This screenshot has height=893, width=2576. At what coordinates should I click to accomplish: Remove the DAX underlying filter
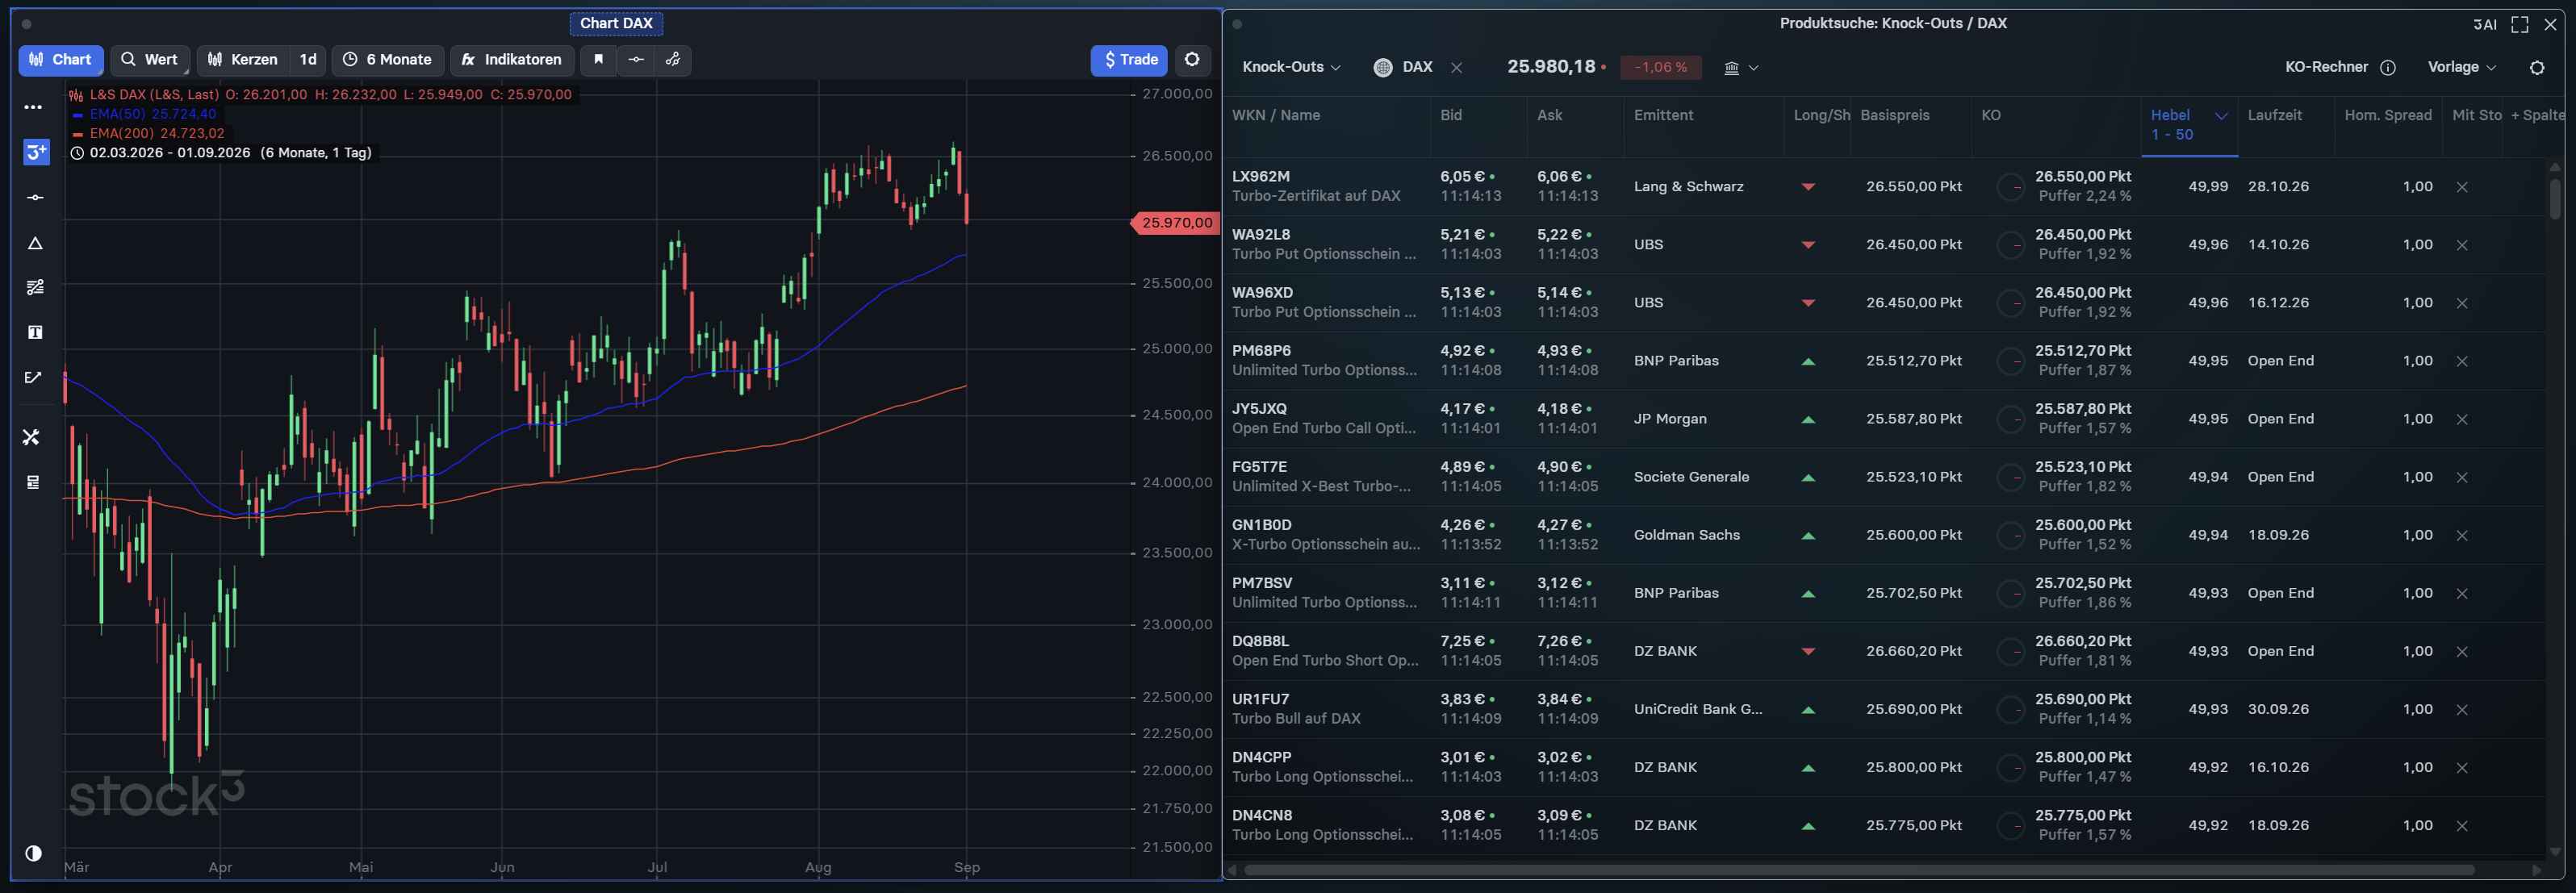pyautogui.click(x=1456, y=68)
